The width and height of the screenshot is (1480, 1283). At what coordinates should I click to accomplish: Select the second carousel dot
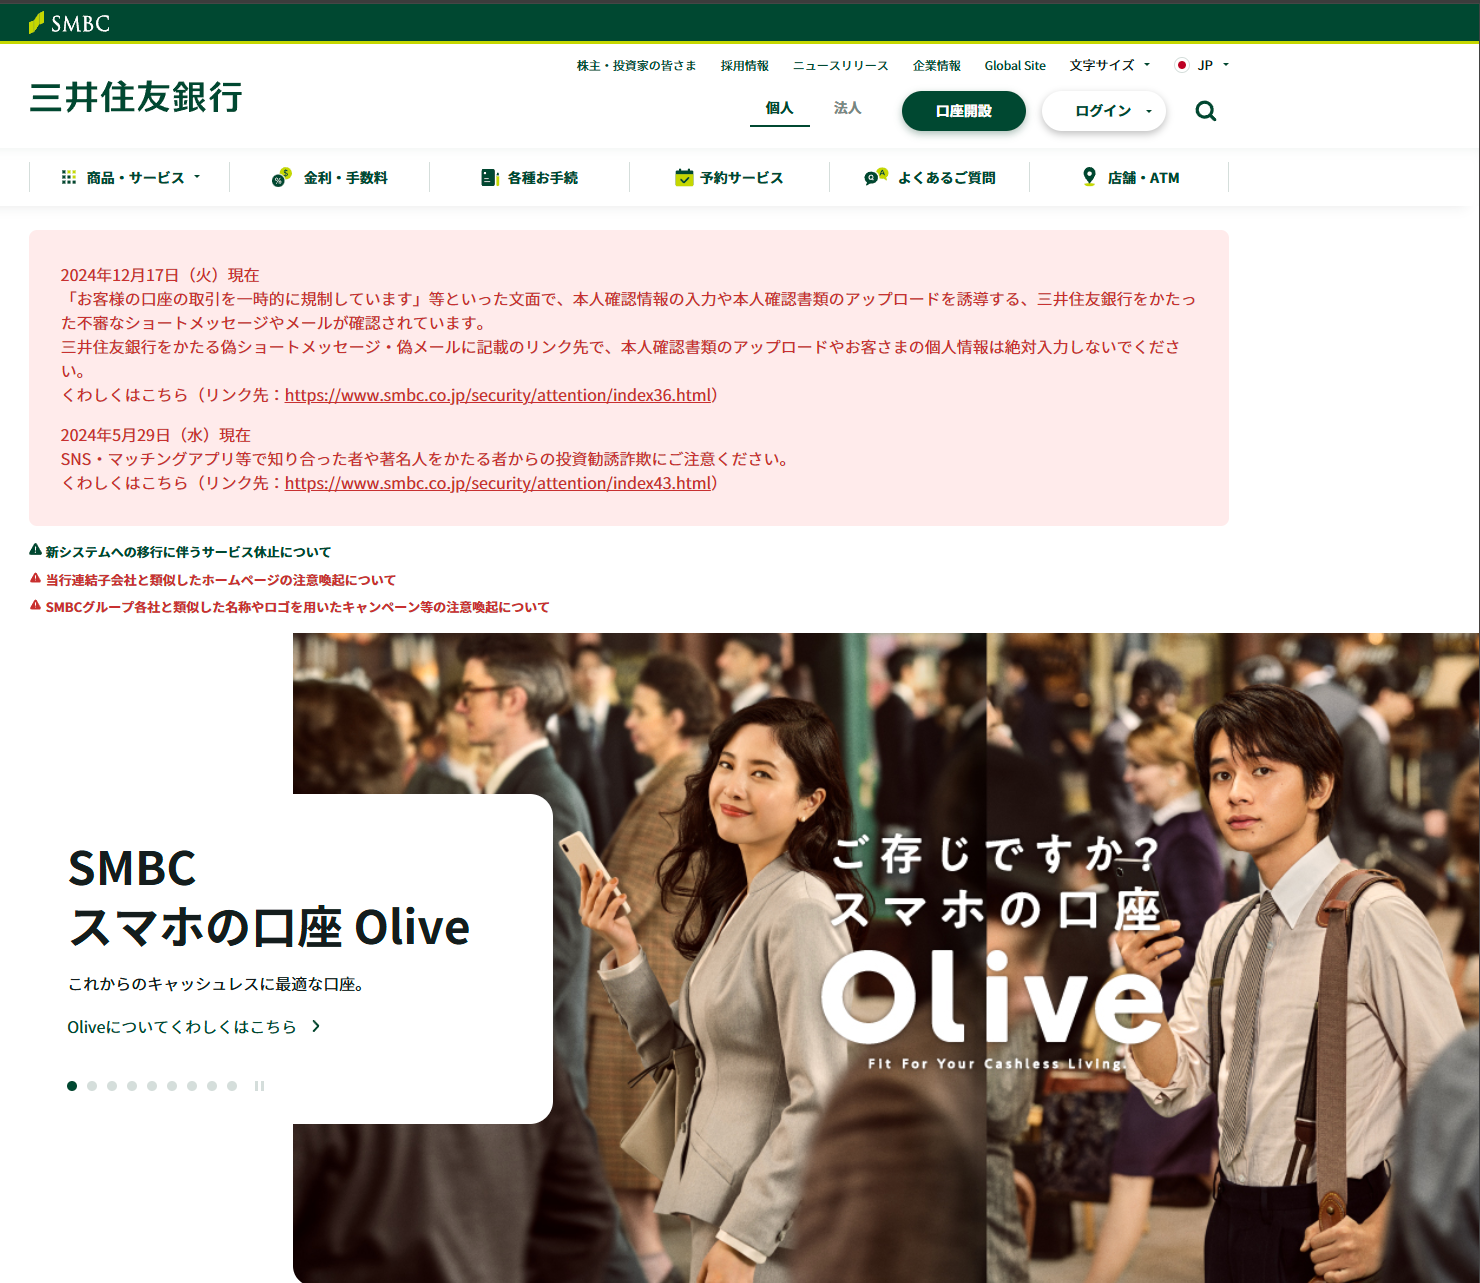[x=92, y=1086]
